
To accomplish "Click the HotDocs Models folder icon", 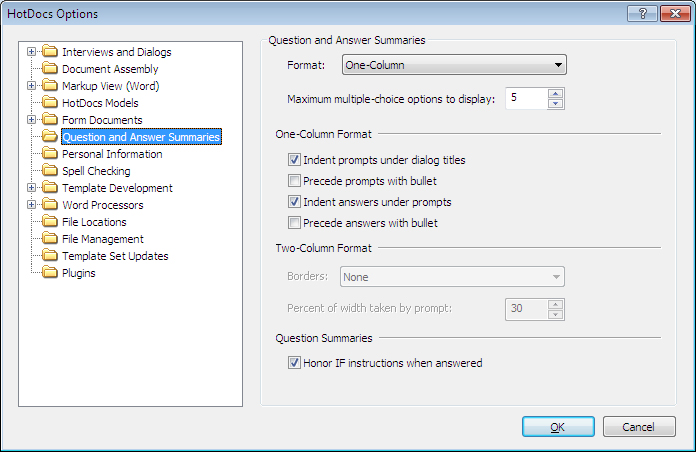I will (x=49, y=103).
